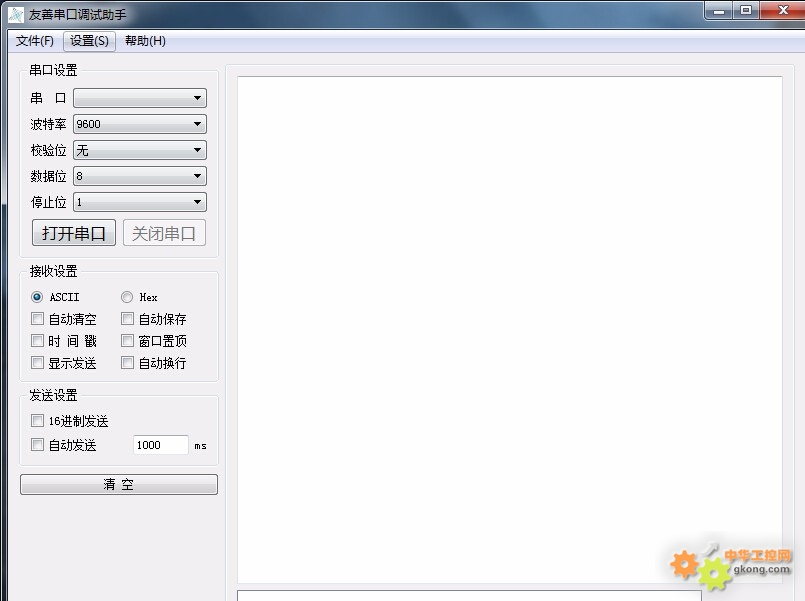Viewport: 805px width, 601px height.
Task: Expand the 数据位 dropdown showing 8
Action: pyautogui.click(x=140, y=176)
